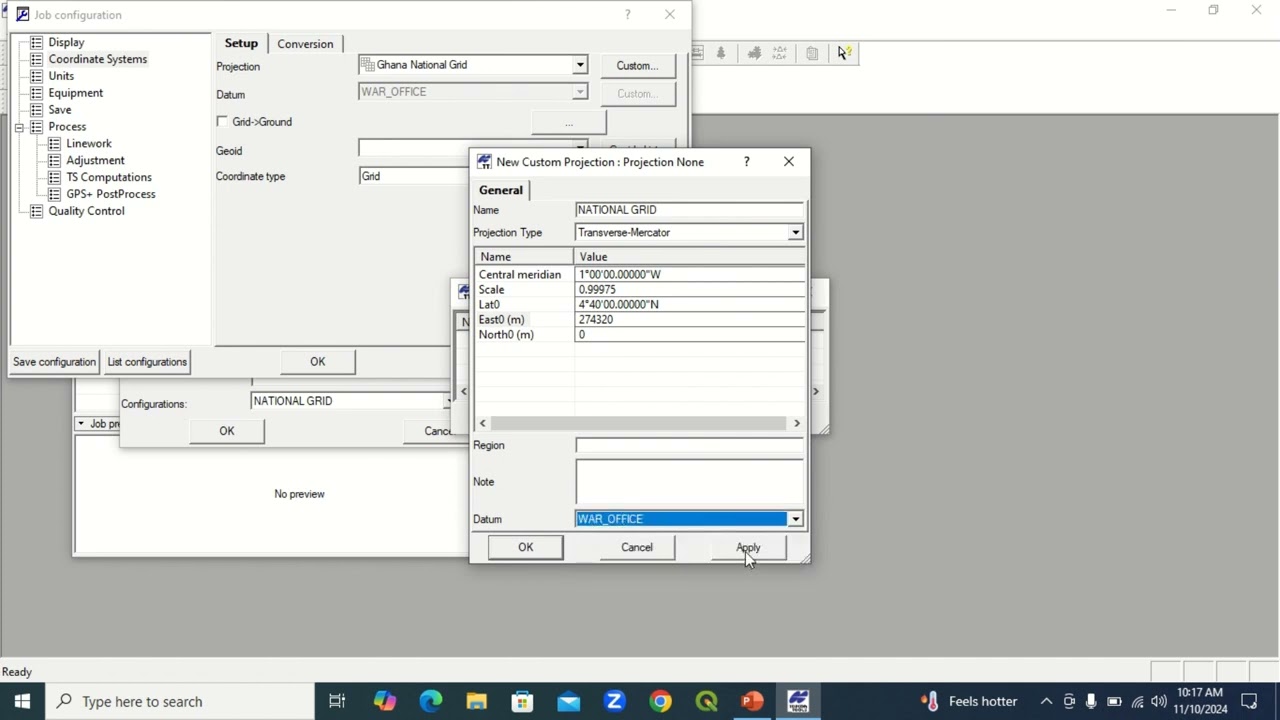Click the Apply button in projection dialog

coord(748,547)
